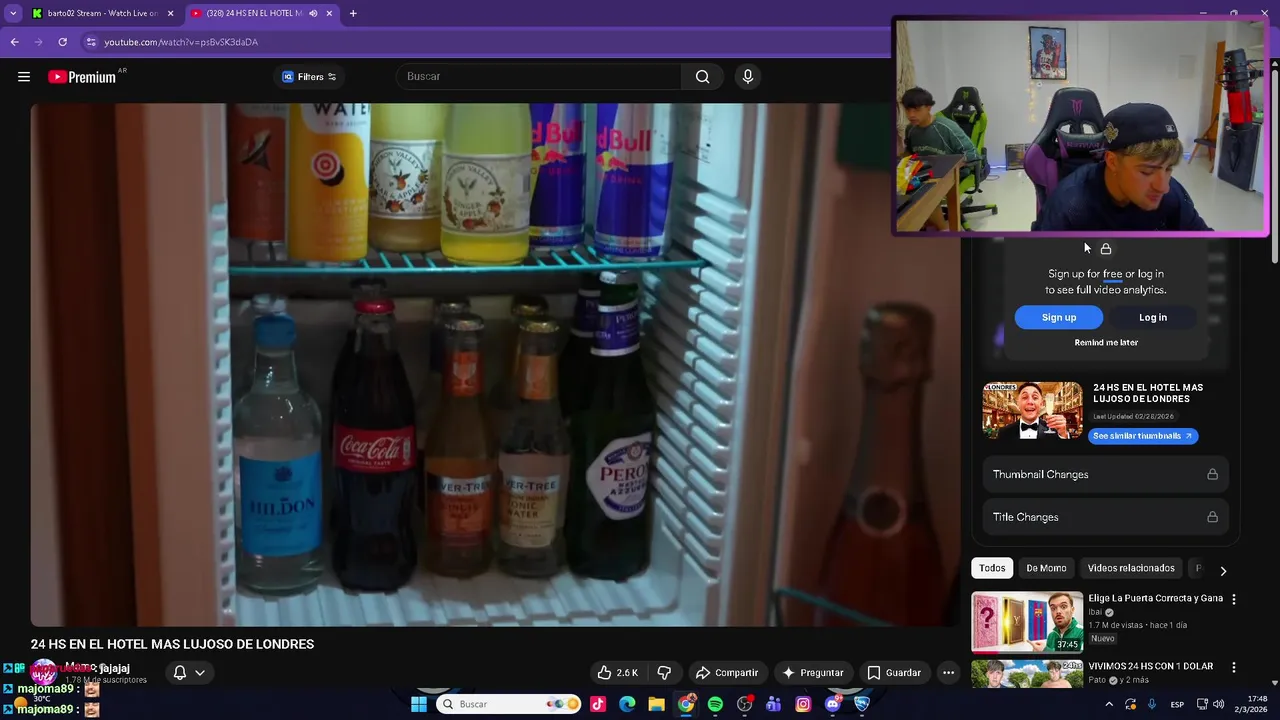Click the video player showing minibar
Screen dimensions: 1280x720
point(495,364)
